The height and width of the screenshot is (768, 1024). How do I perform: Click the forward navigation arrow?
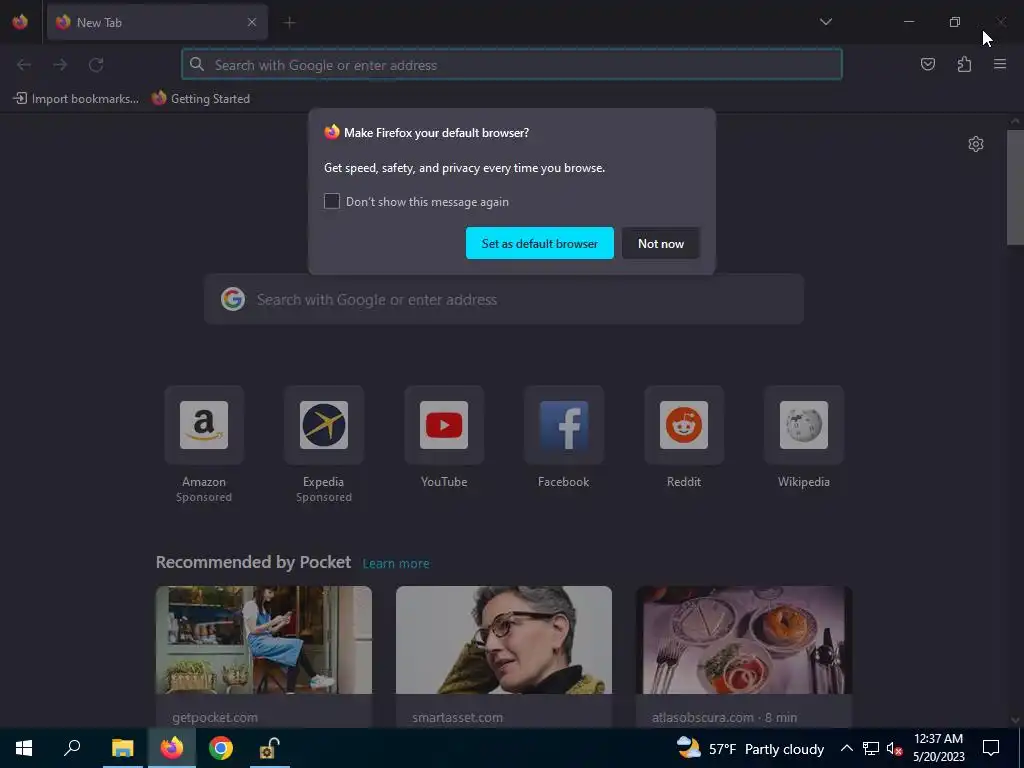point(60,65)
